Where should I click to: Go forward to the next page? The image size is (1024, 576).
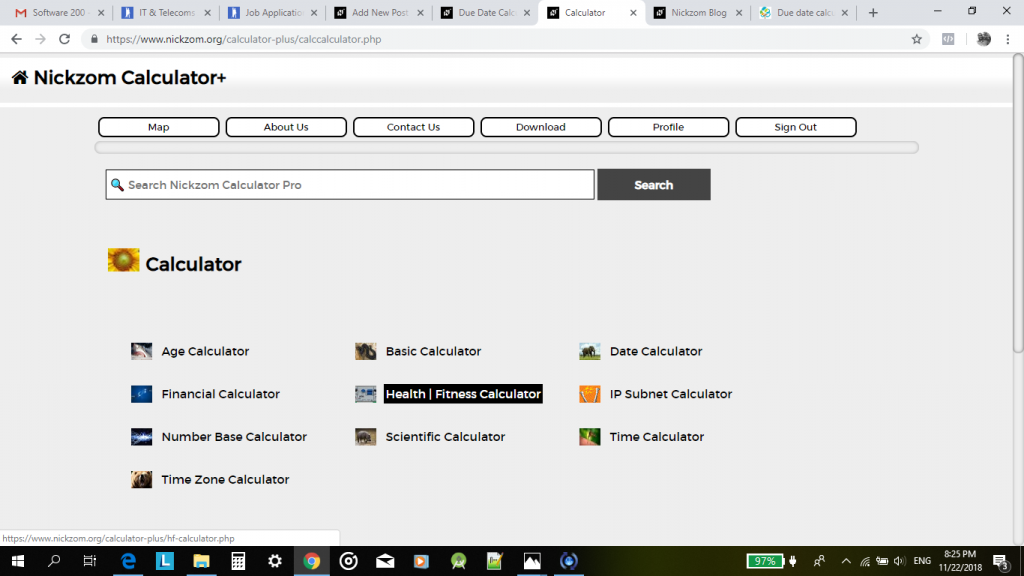click(40, 39)
